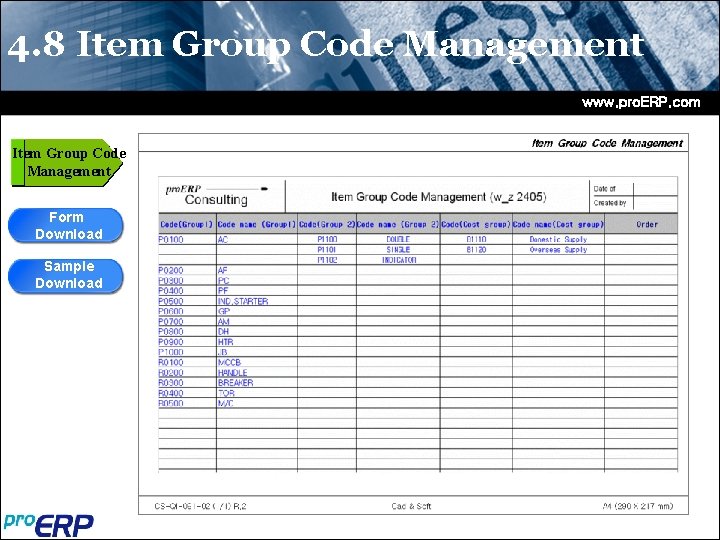Click the DOUBLE code name cell
Viewport: 720px width, 540px height.
point(398,239)
